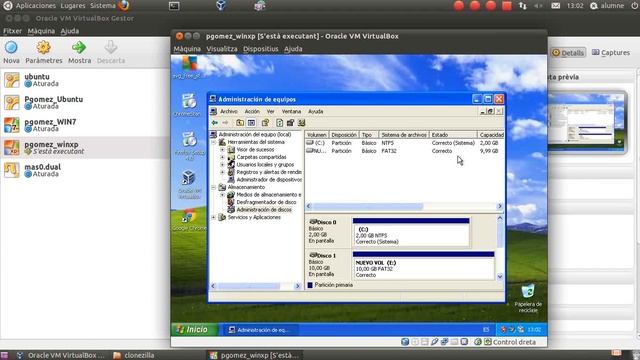Open Google Chrome desktop shortcut

(x=189, y=220)
